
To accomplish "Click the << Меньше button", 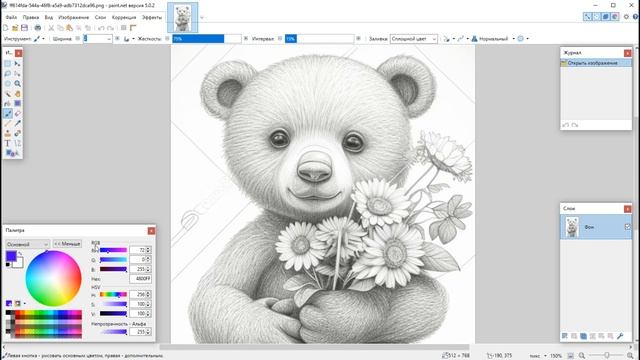I will pos(67,244).
